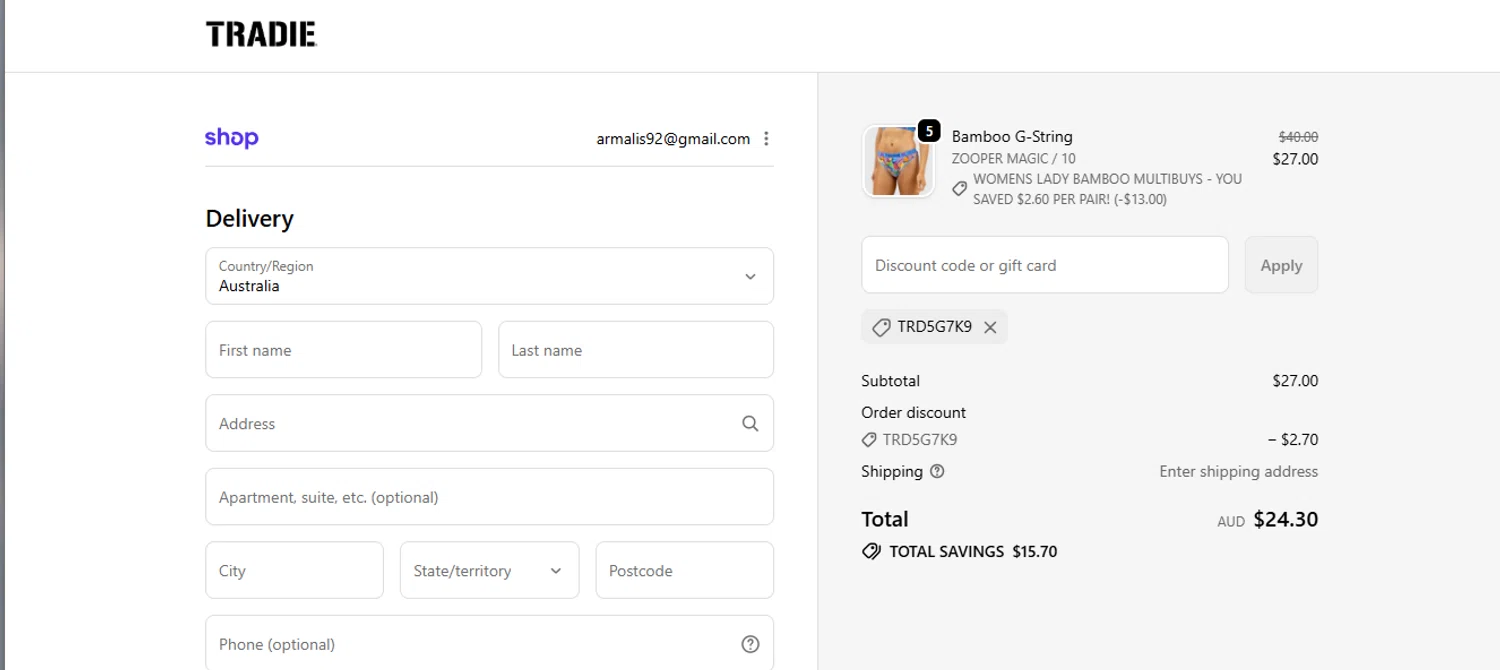Screen dimensions: 1500x670
Task: Click the Total Savings tag icon
Action: click(871, 551)
